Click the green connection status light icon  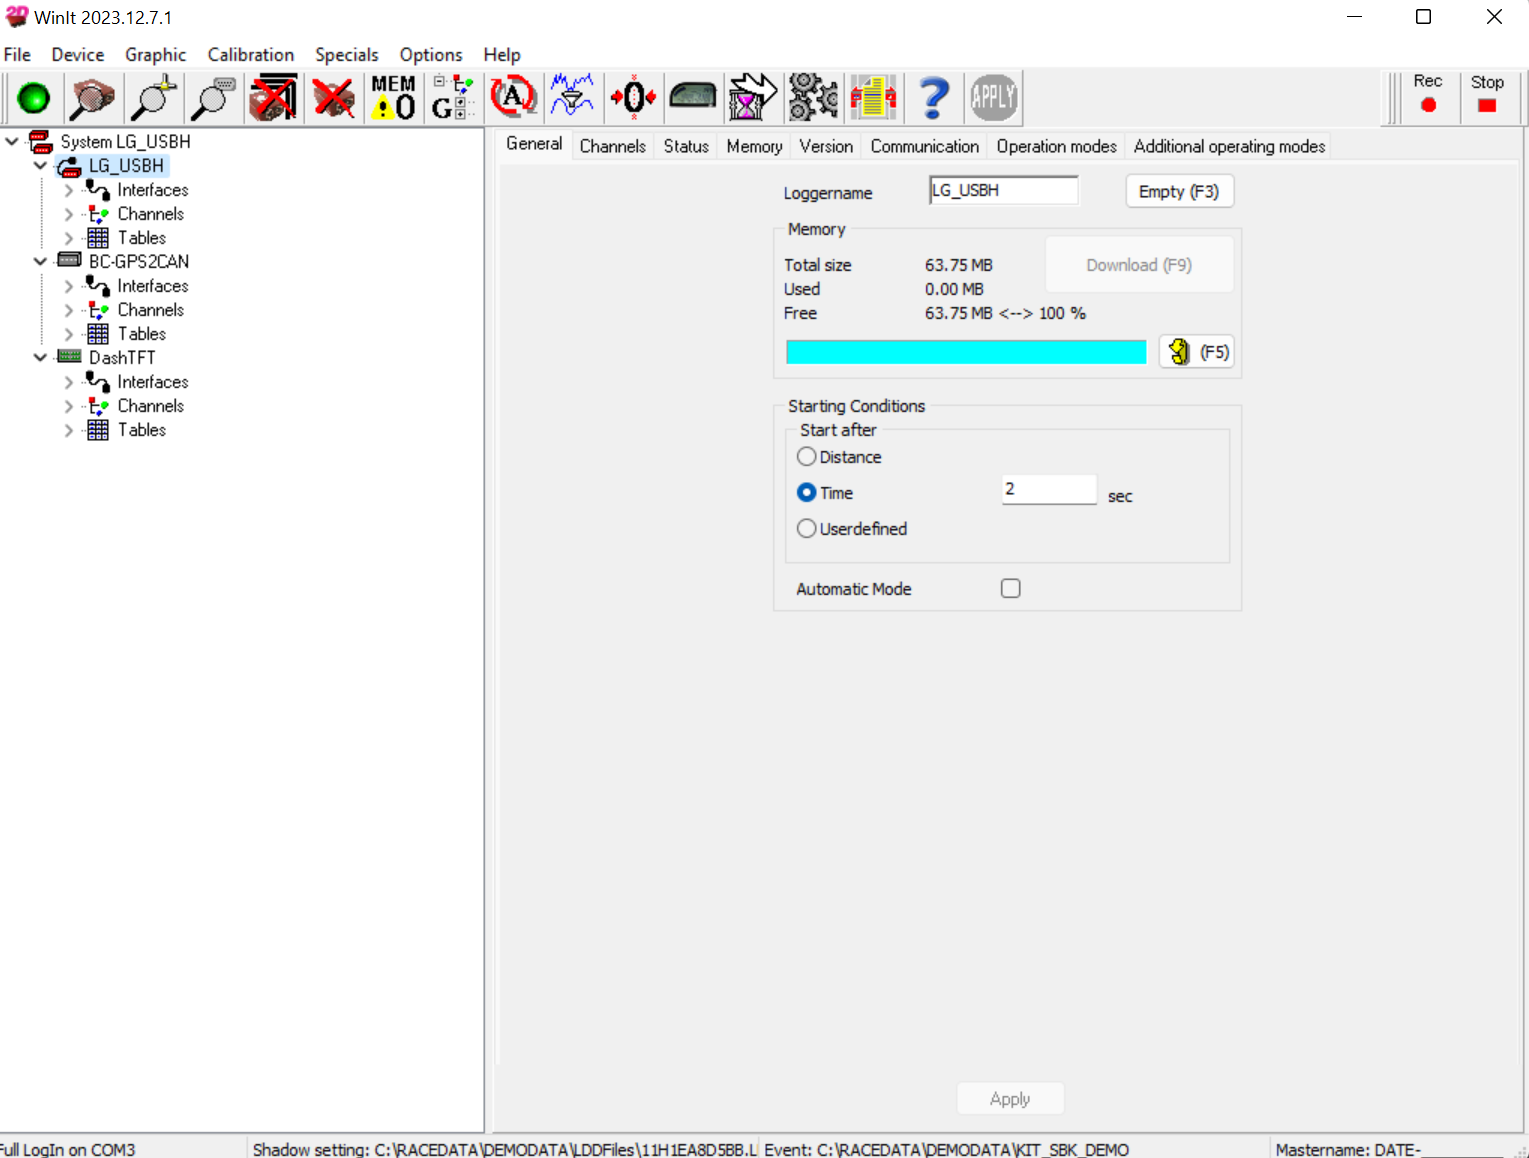point(34,98)
